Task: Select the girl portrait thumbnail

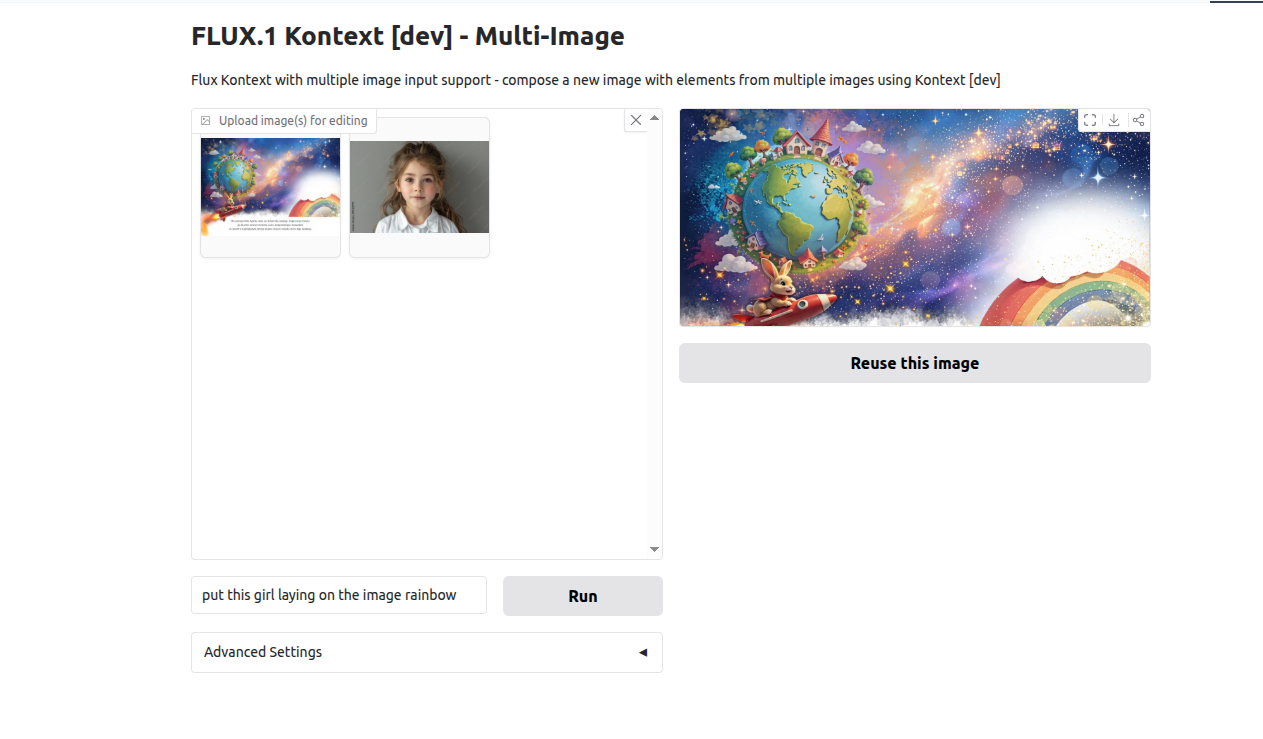Action: pyautogui.click(x=420, y=187)
